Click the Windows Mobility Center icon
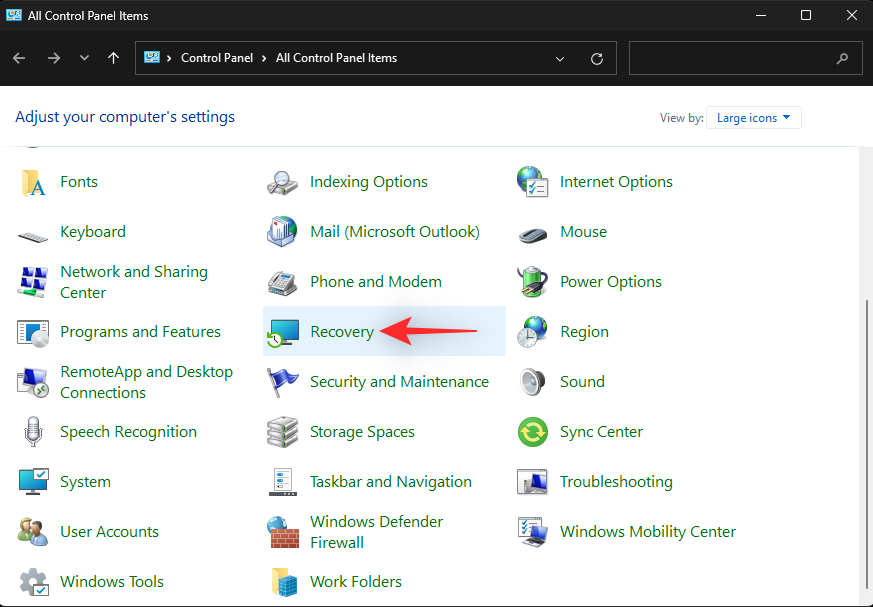 click(x=533, y=532)
